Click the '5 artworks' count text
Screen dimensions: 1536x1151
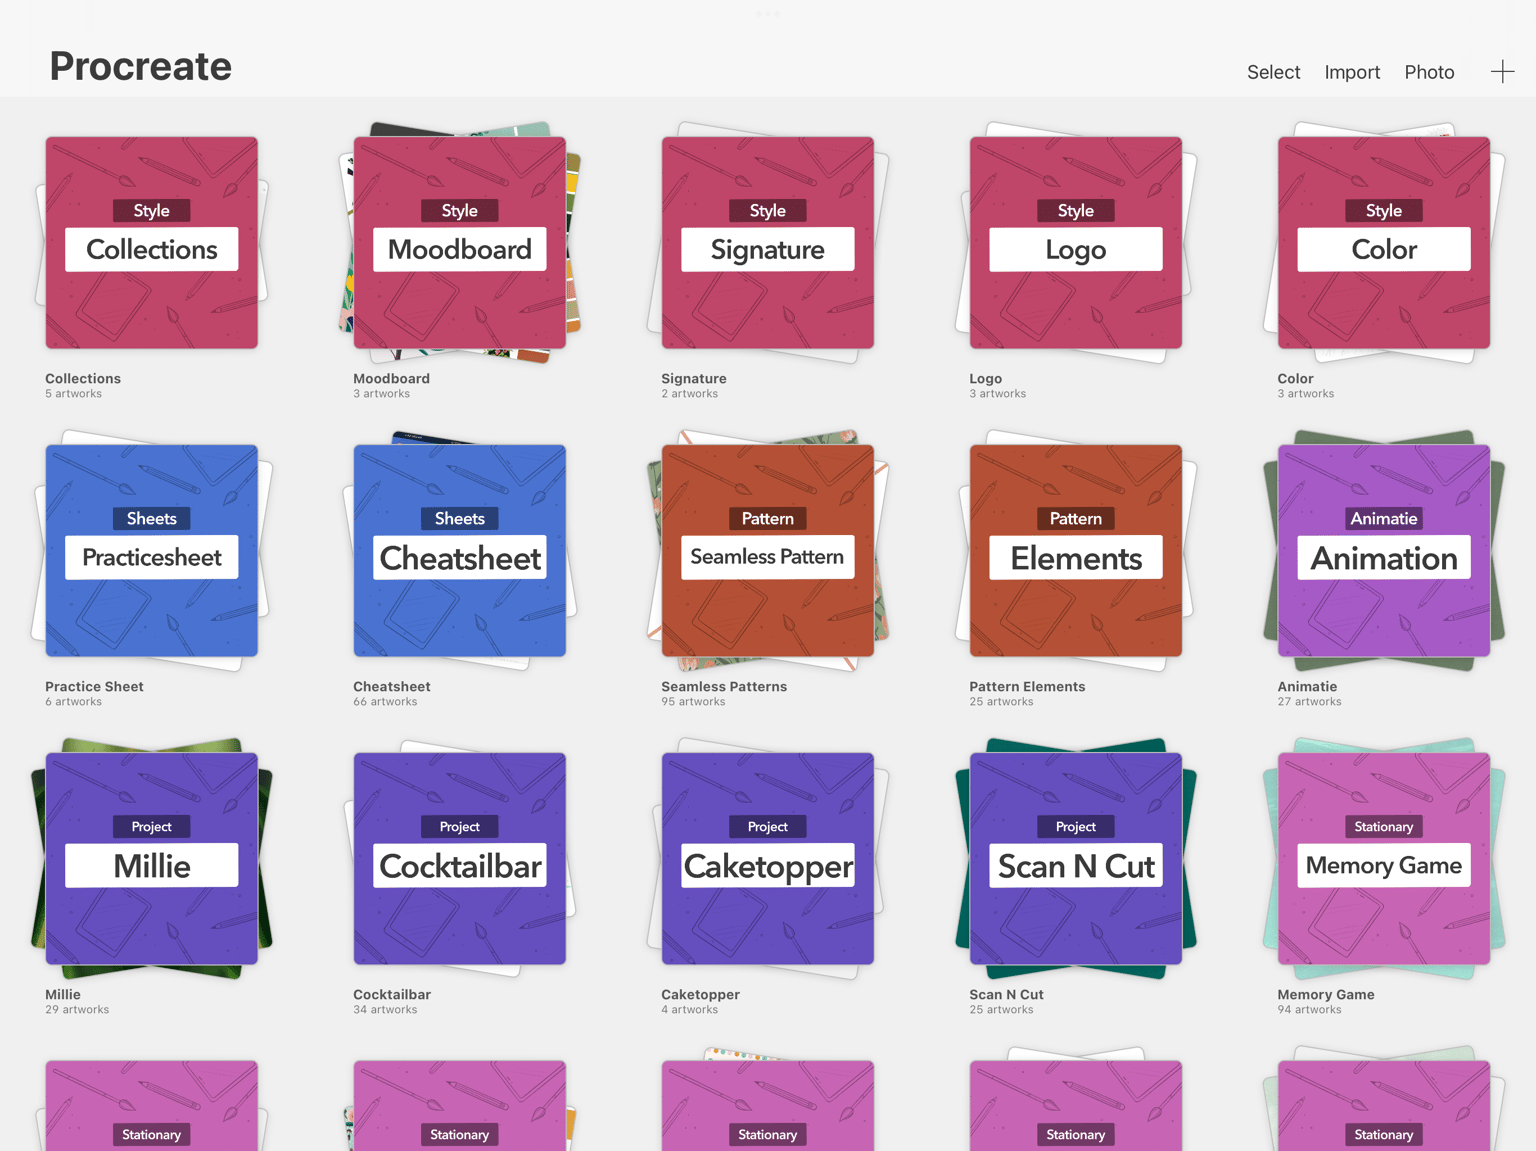[73, 394]
